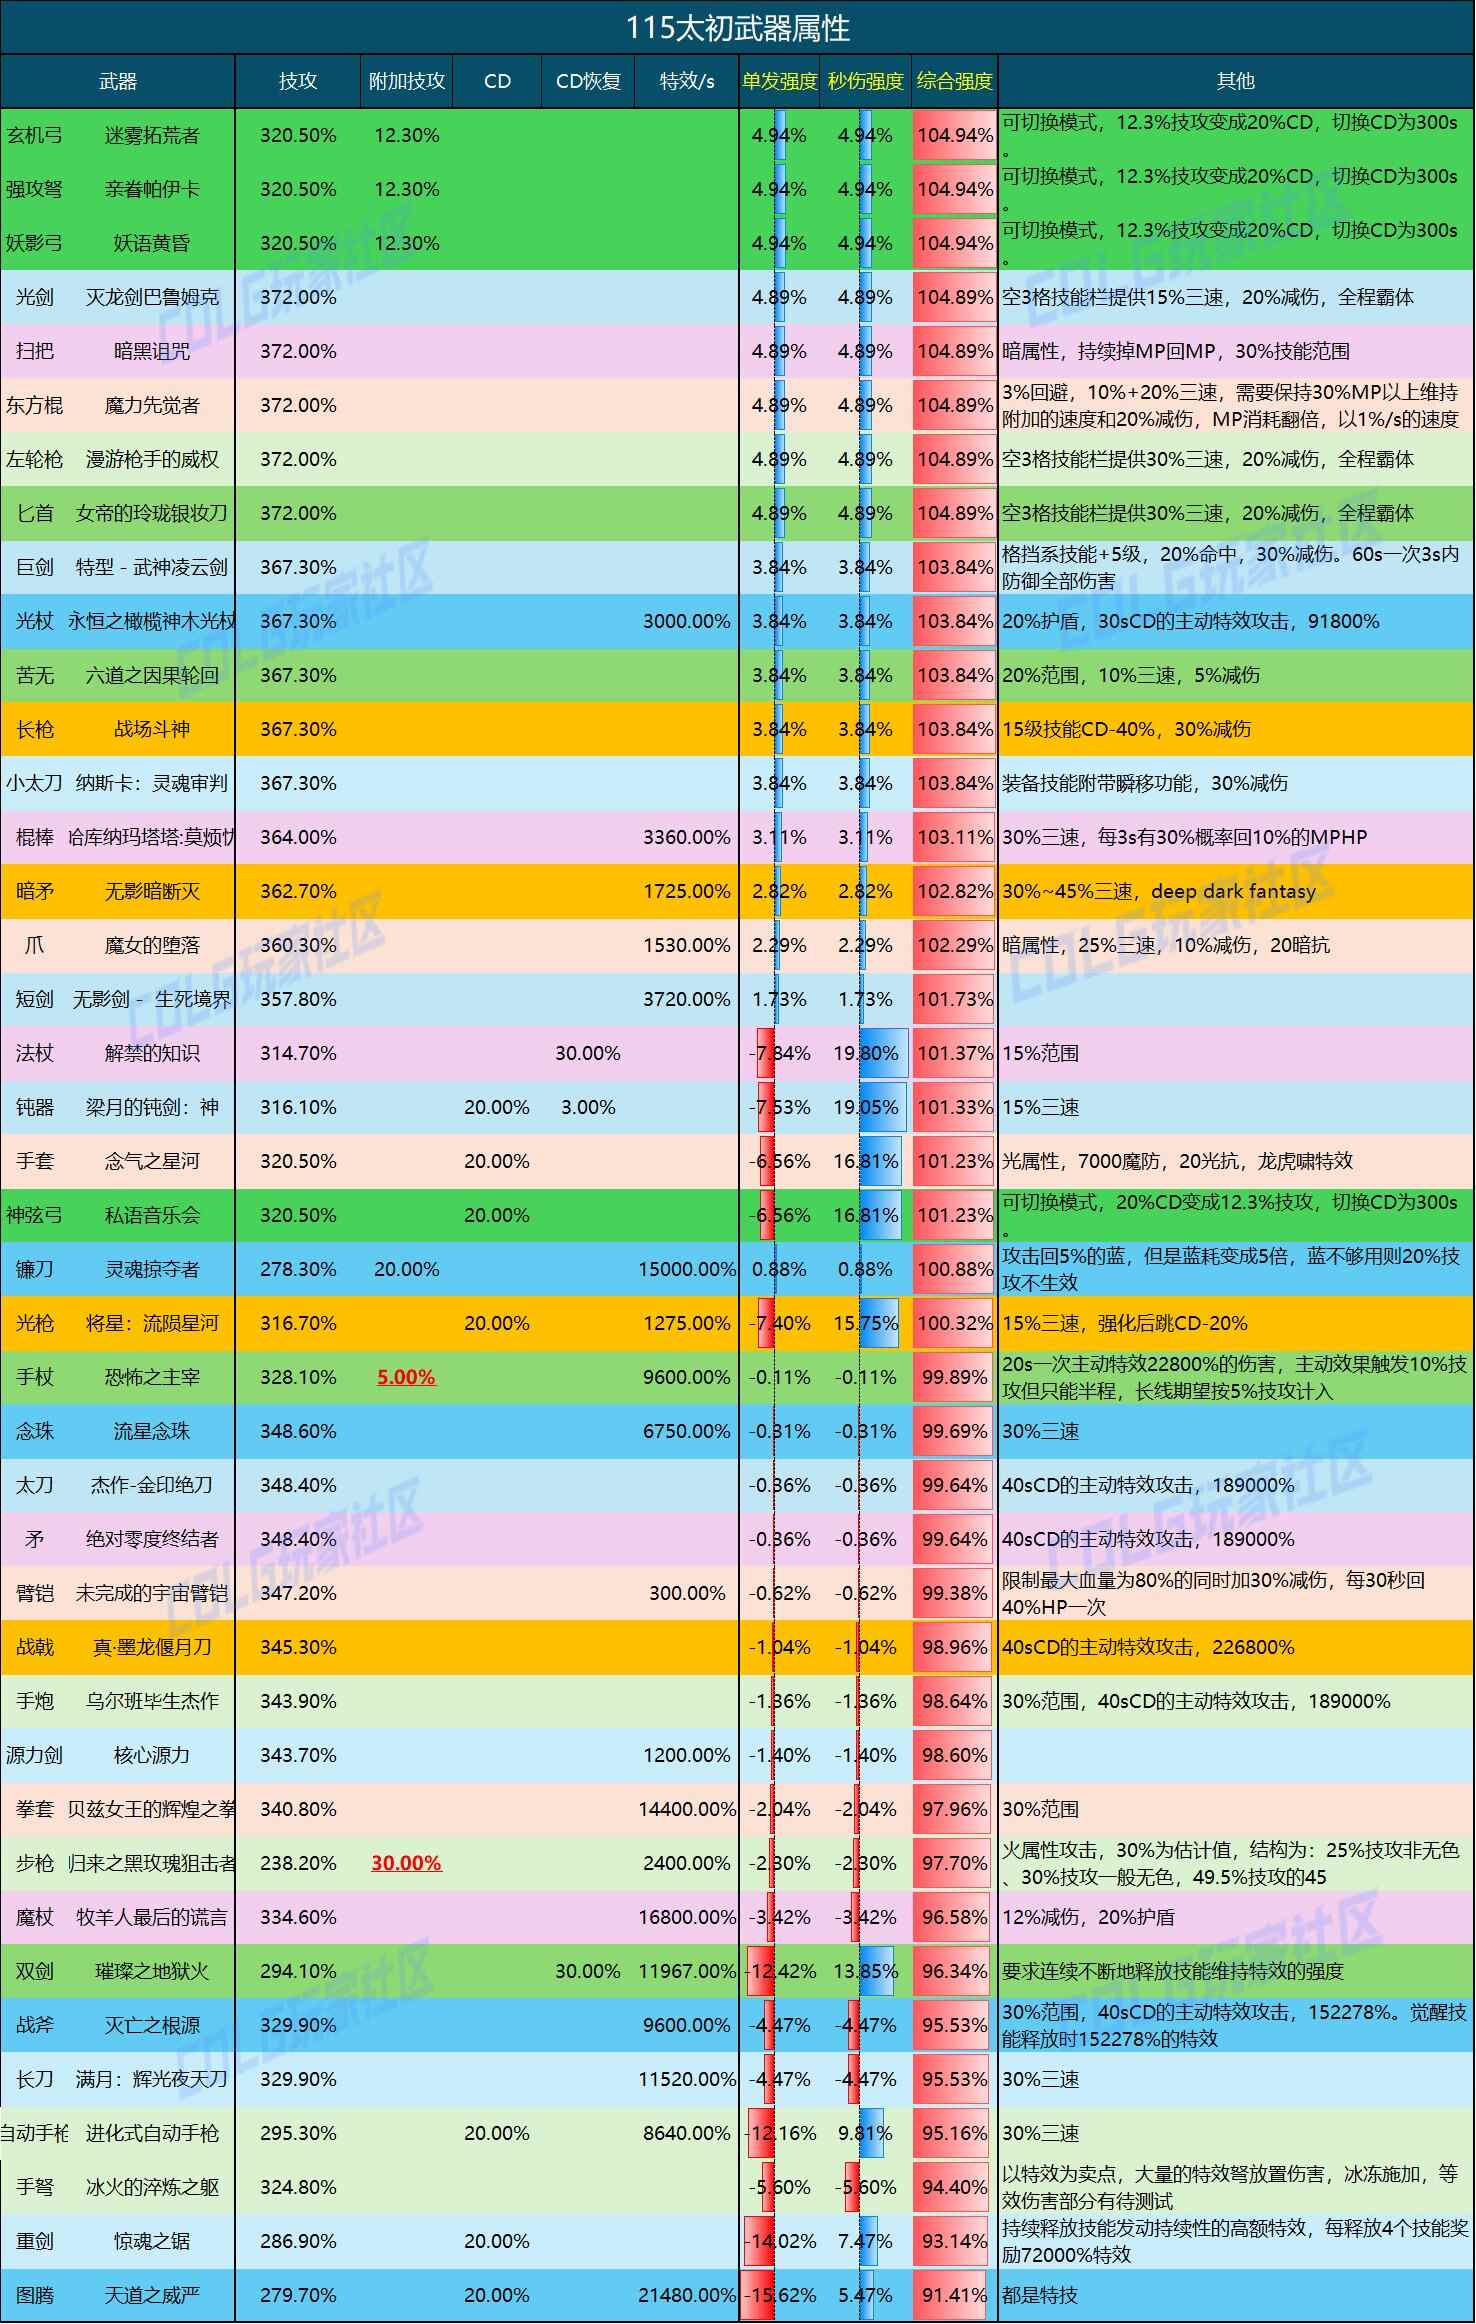This screenshot has height=2324, width=1476.
Task: Select the '单发强度' column header
Action: tap(780, 81)
